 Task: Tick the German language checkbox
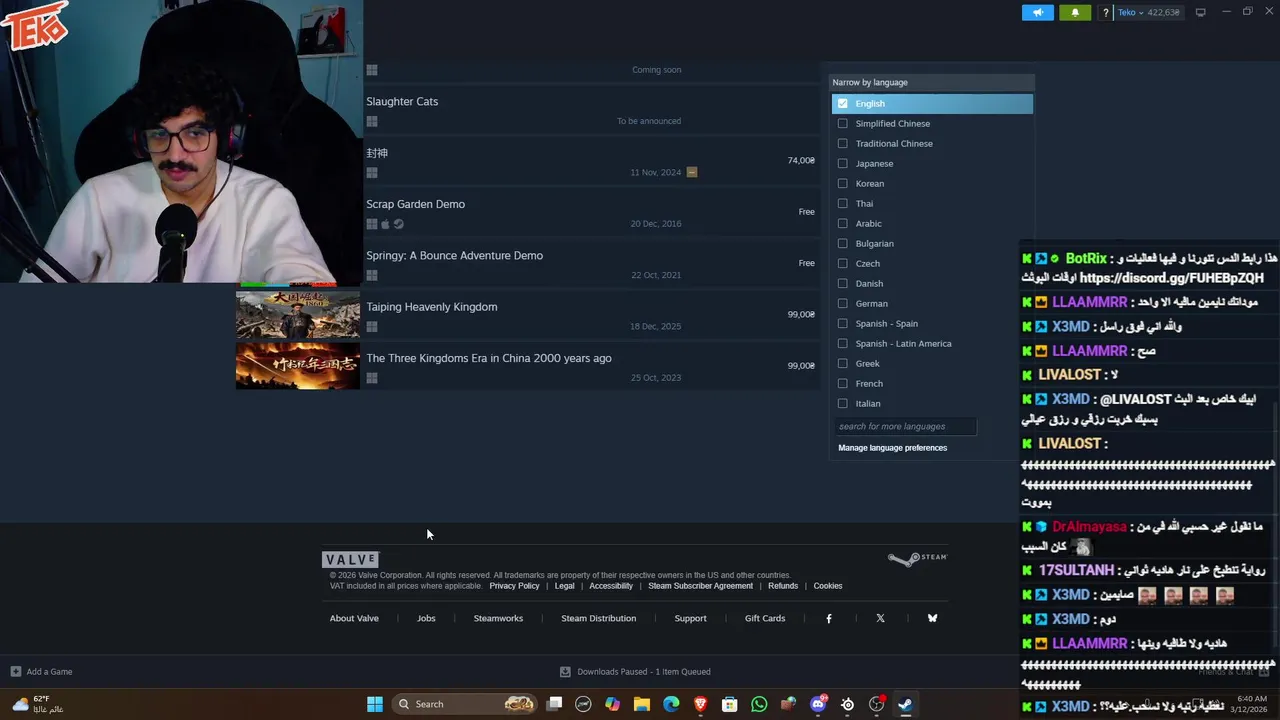(842, 303)
